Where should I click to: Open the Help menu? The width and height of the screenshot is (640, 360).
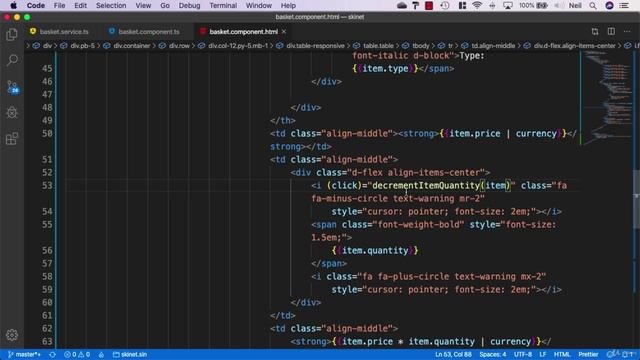(288, 5)
